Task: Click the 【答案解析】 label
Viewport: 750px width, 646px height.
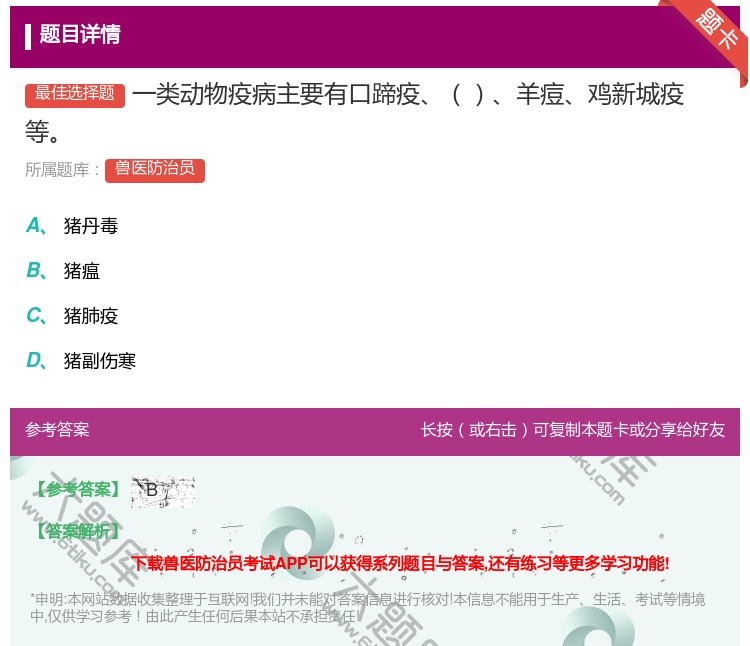Action: point(77,531)
